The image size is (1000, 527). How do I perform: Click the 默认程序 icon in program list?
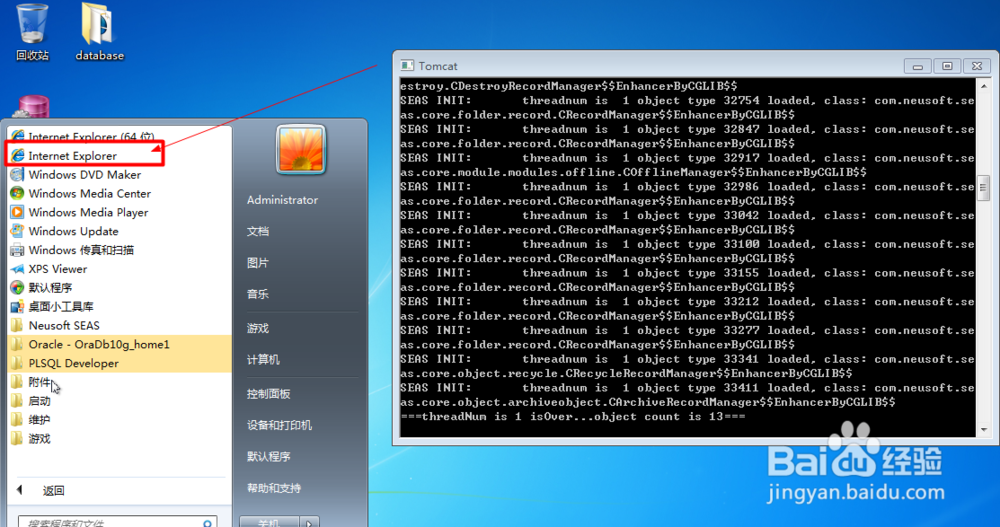point(18,288)
